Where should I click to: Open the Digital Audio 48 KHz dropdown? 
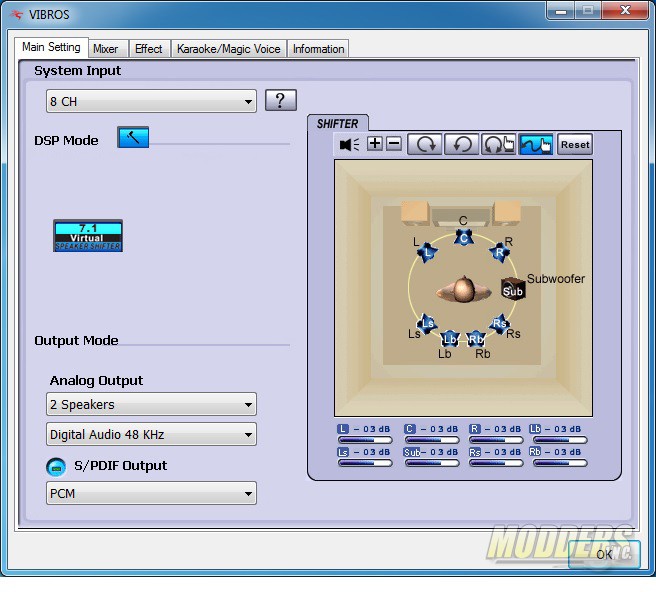tap(151, 434)
